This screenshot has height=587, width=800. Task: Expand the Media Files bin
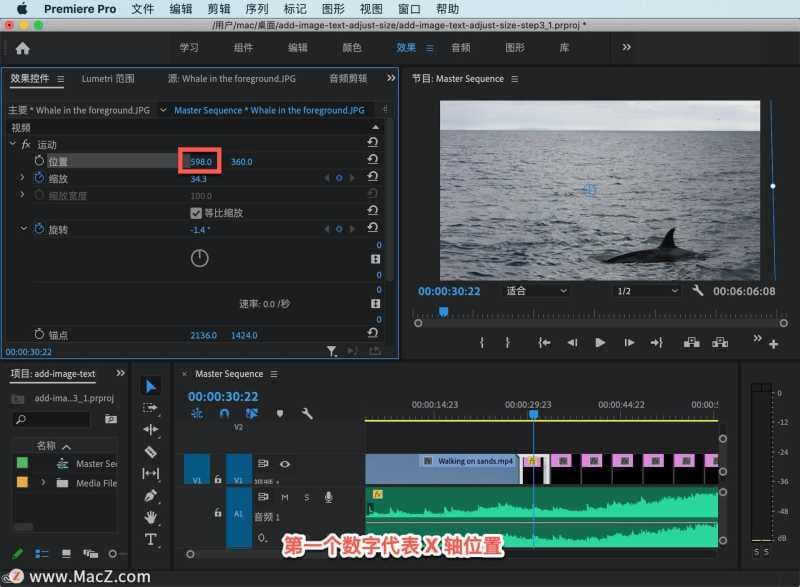[43, 483]
